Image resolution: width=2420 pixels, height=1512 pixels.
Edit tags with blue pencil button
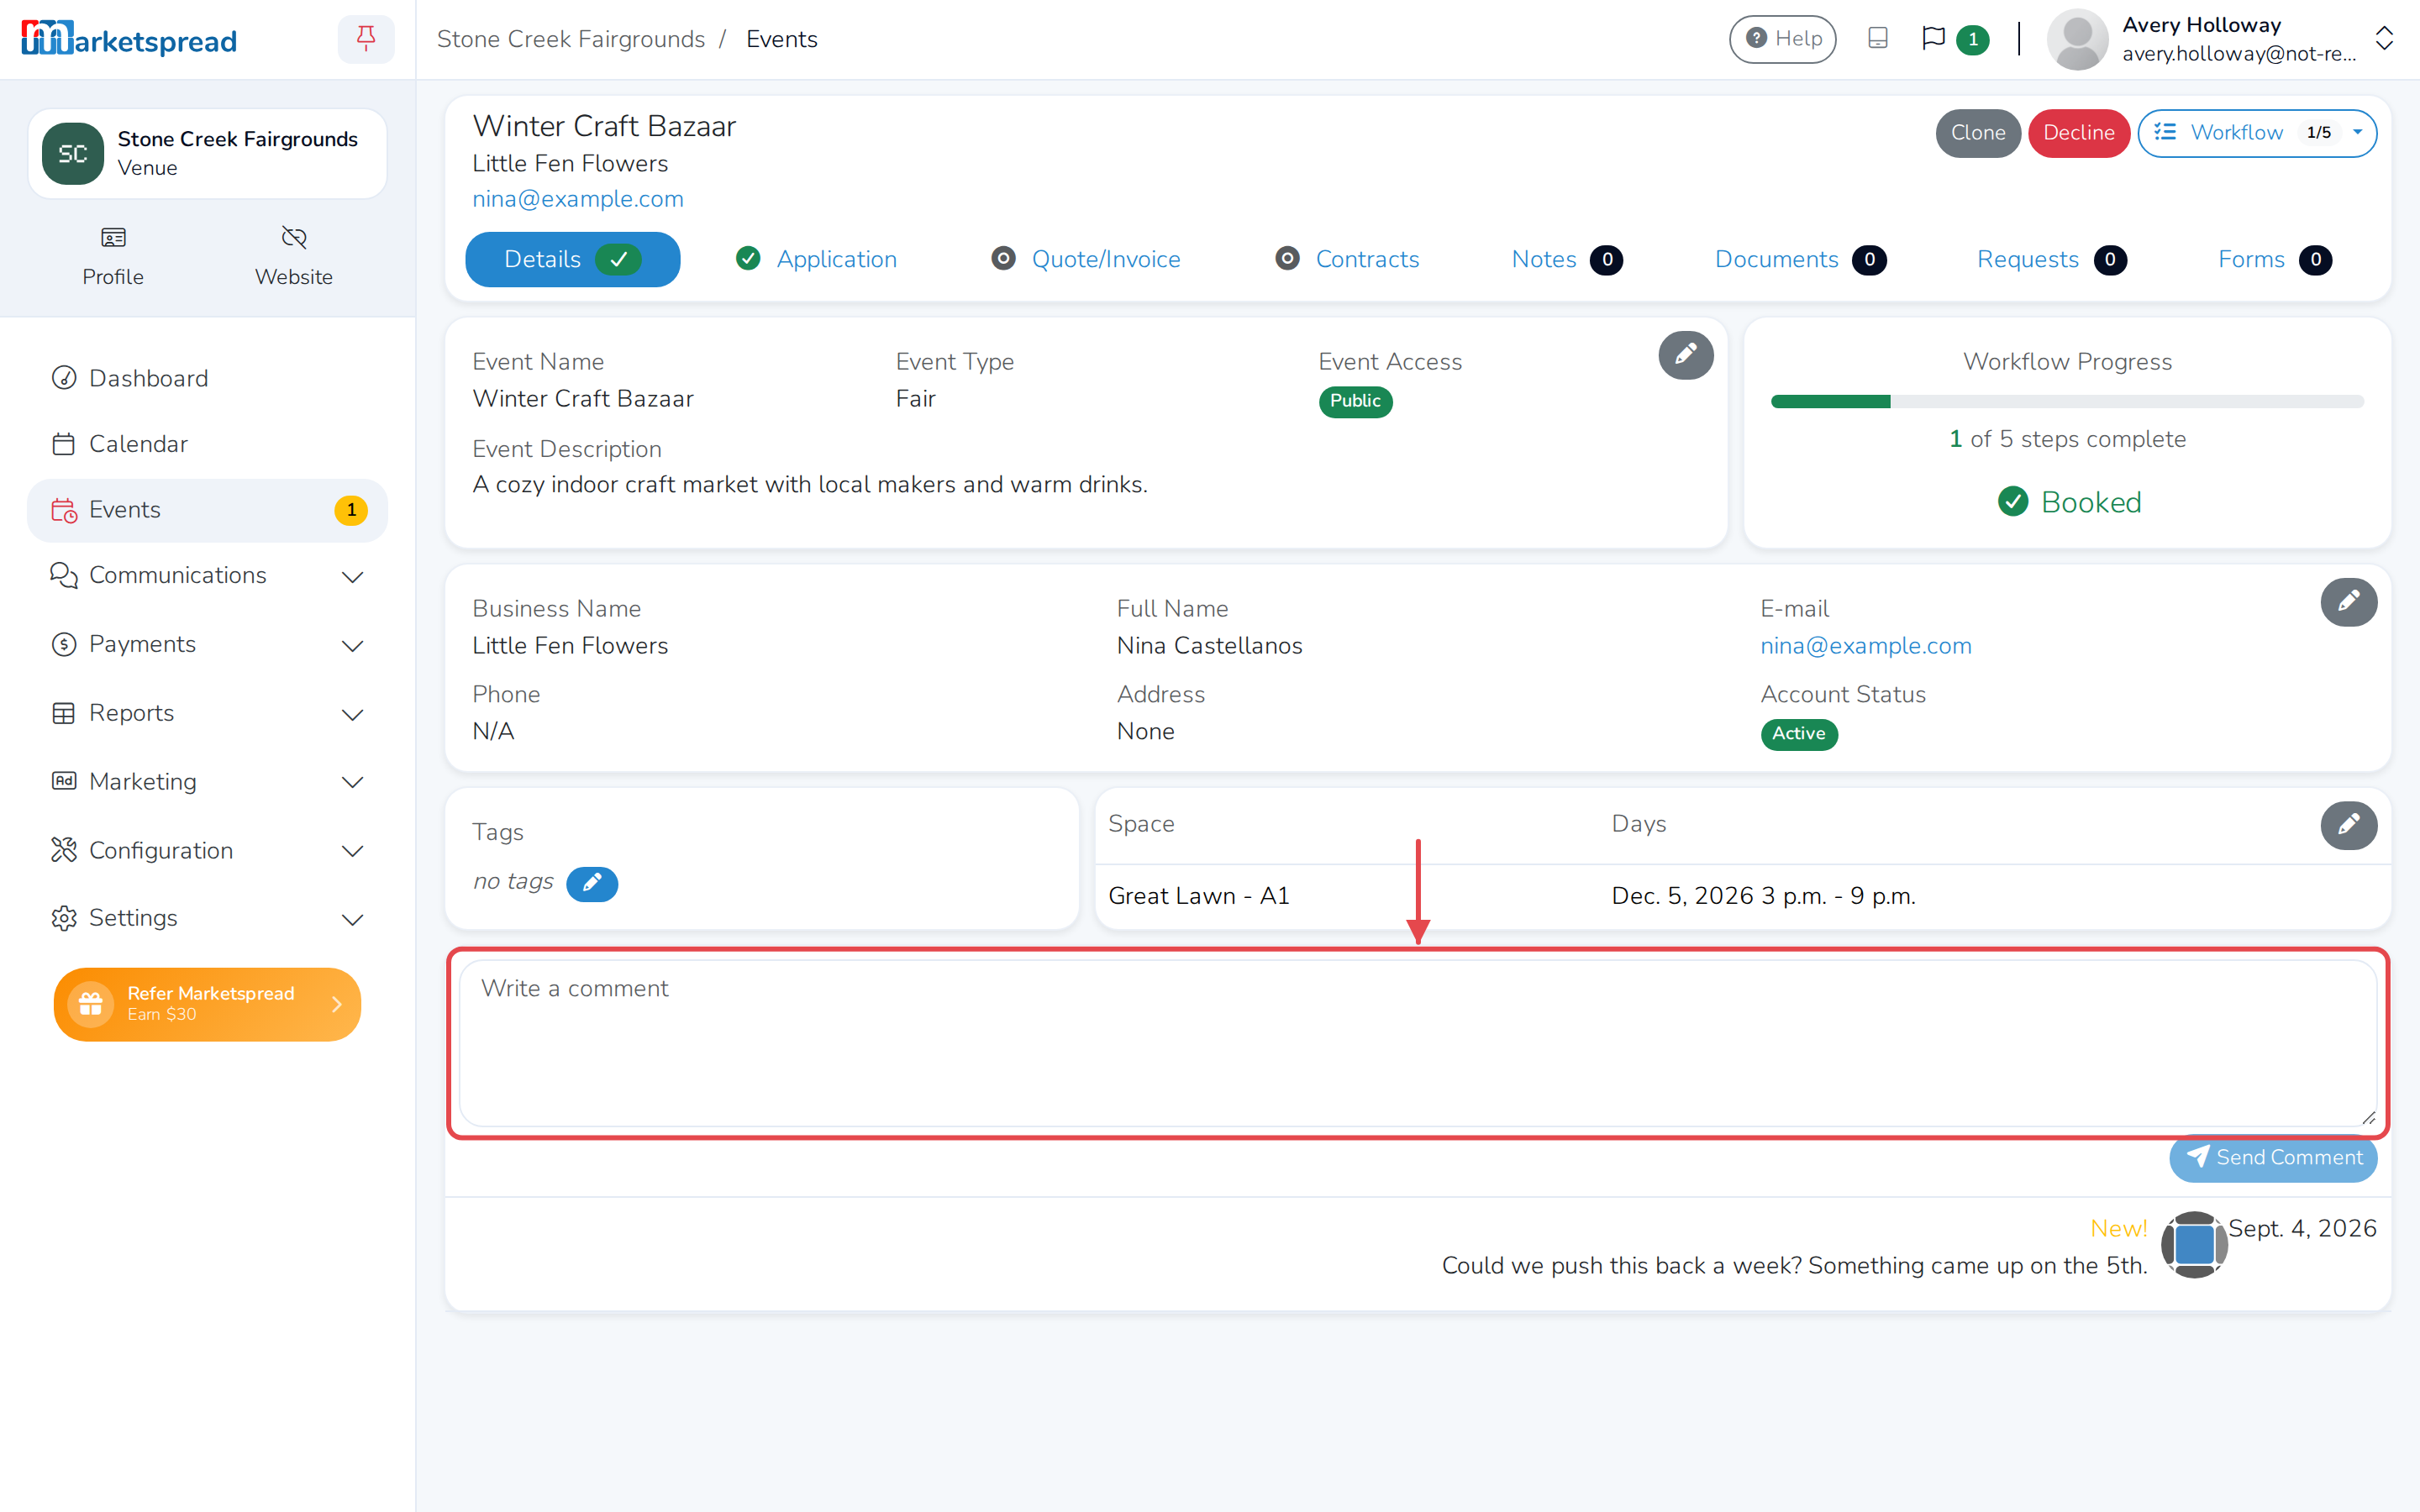[592, 883]
